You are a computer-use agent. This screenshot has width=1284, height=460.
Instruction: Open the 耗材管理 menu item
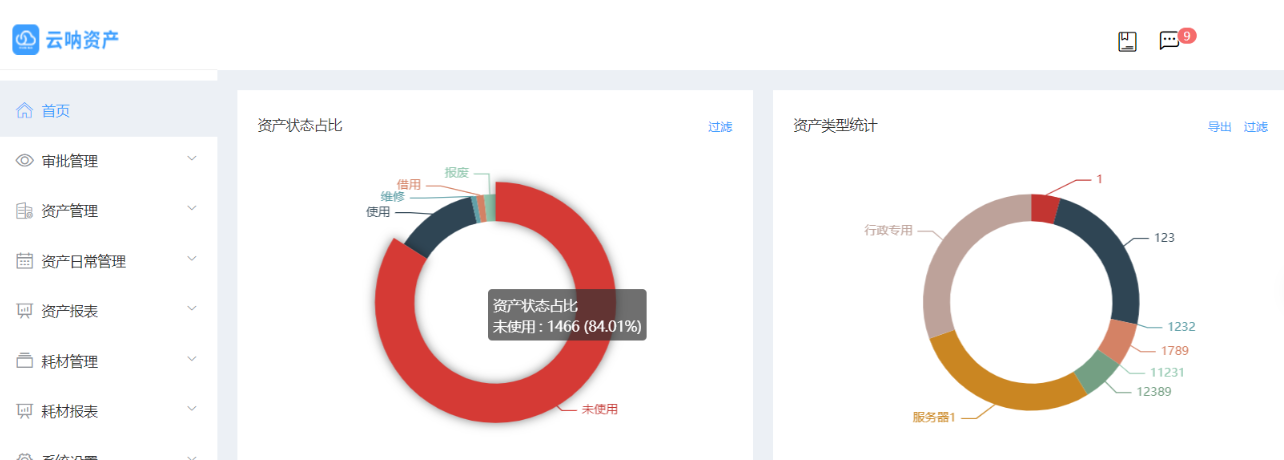pyautogui.click(x=70, y=361)
